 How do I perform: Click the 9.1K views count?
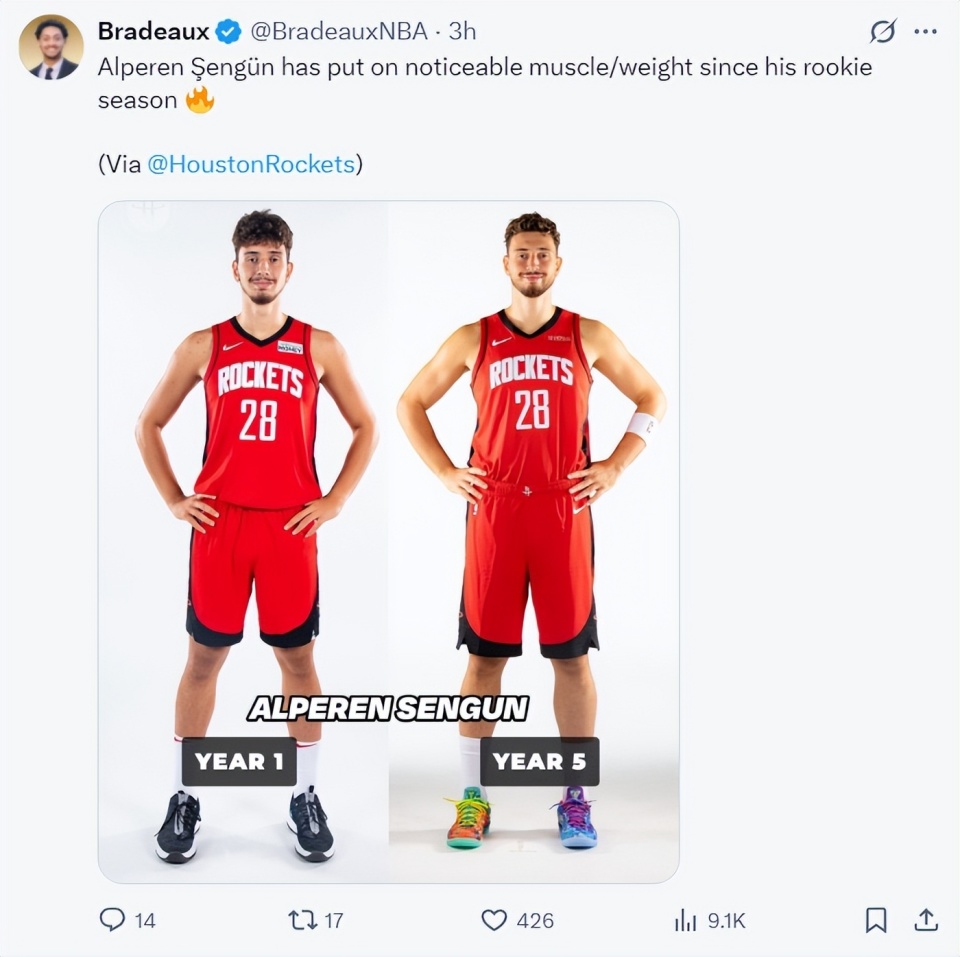(x=727, y=920)
